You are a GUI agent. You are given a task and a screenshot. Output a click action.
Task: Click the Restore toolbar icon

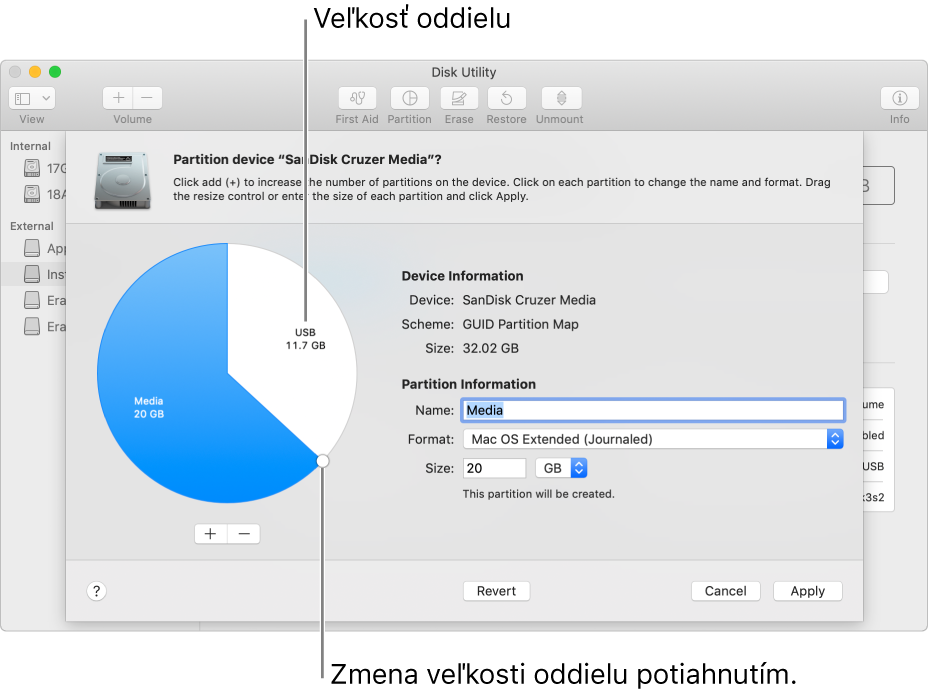[506, 98]
